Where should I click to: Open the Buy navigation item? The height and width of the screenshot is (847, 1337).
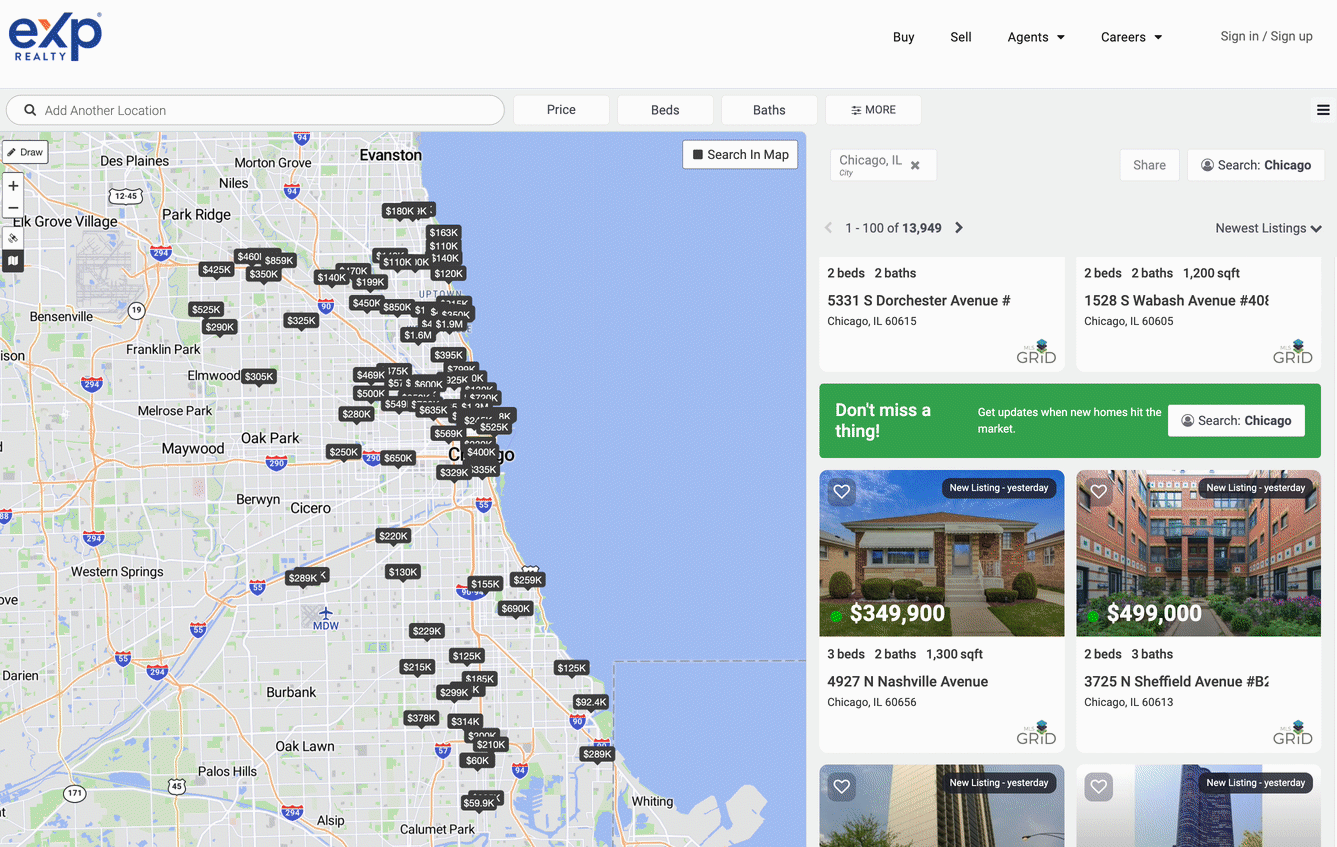point(904,37)
